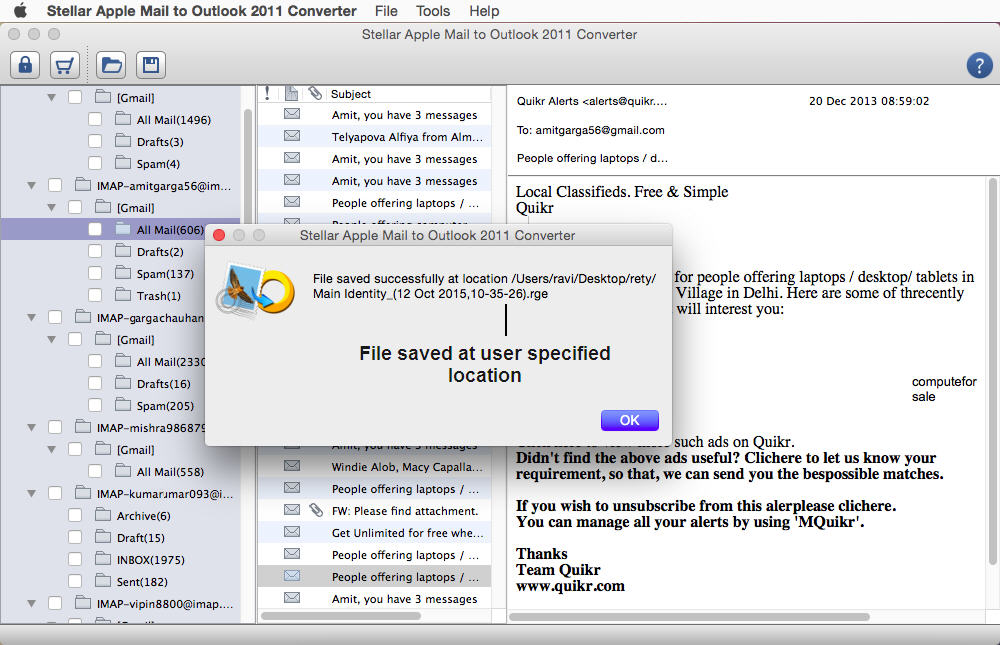Click envelope icon of FW: Please find attachment

292,510
